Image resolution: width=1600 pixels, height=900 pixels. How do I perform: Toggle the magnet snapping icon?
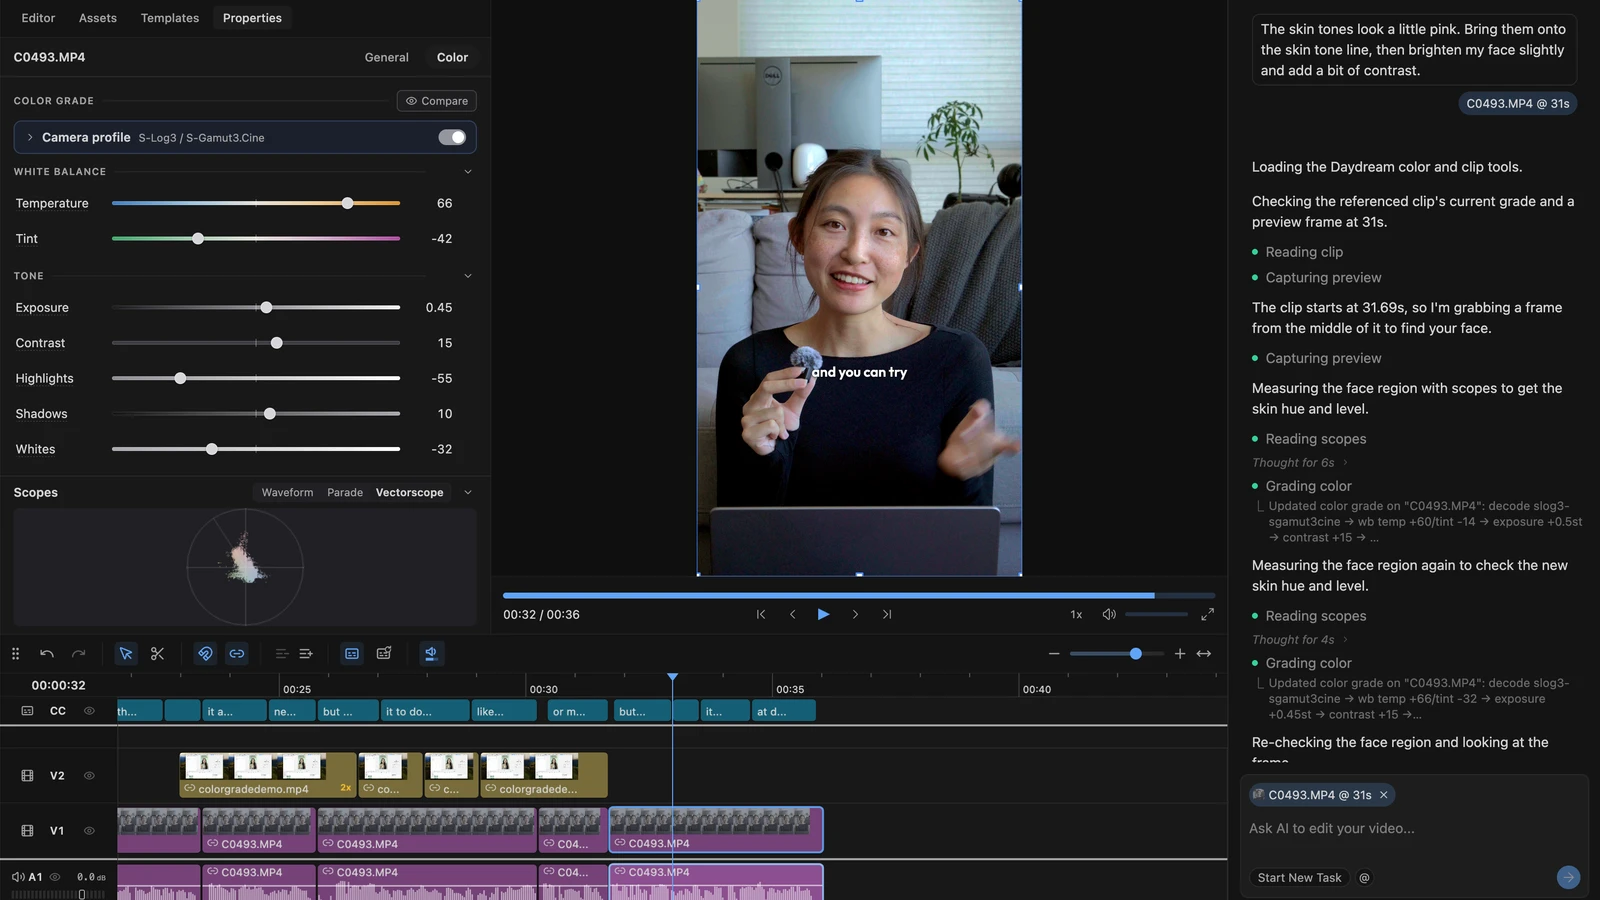point(205,653)
